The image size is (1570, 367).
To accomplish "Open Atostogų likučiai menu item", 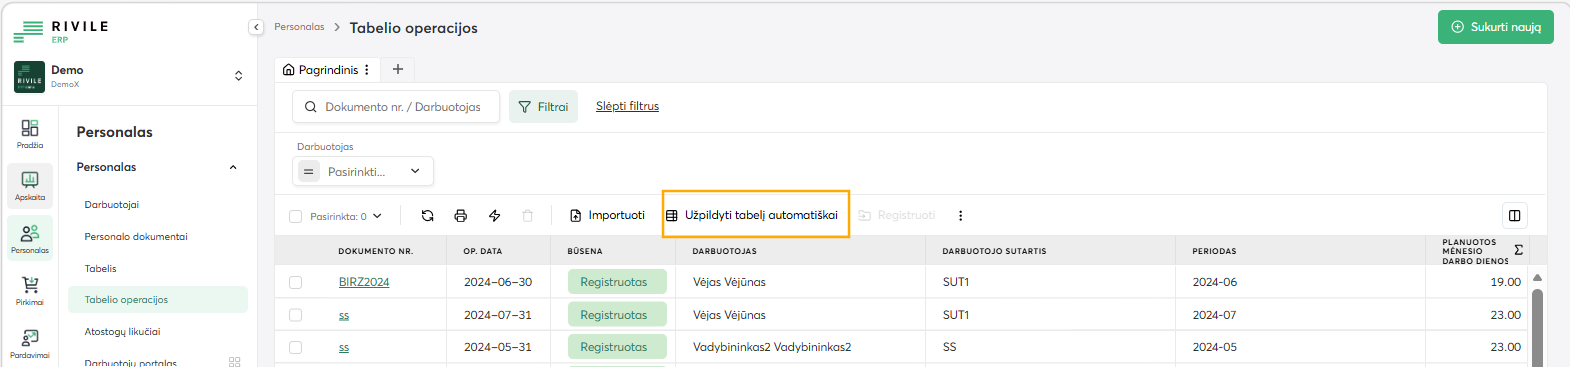I will [122, 332].
